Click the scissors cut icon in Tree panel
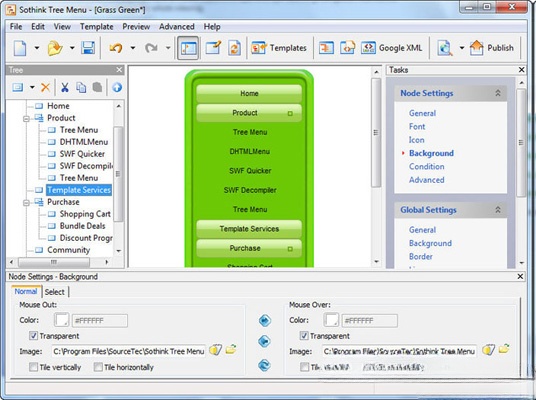 [65, 88]
